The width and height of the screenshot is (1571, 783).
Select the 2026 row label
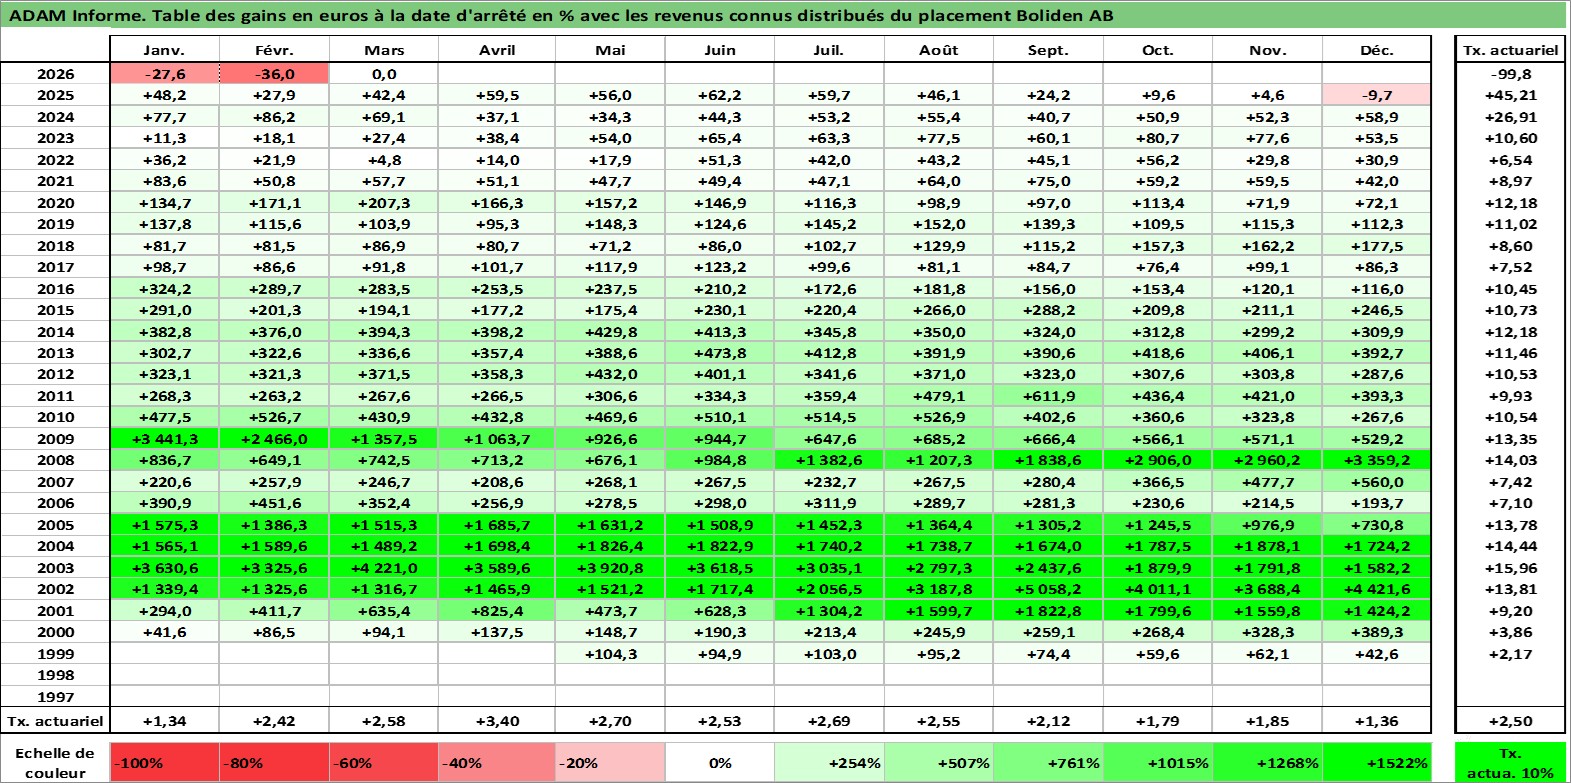[x=55, y=74]
